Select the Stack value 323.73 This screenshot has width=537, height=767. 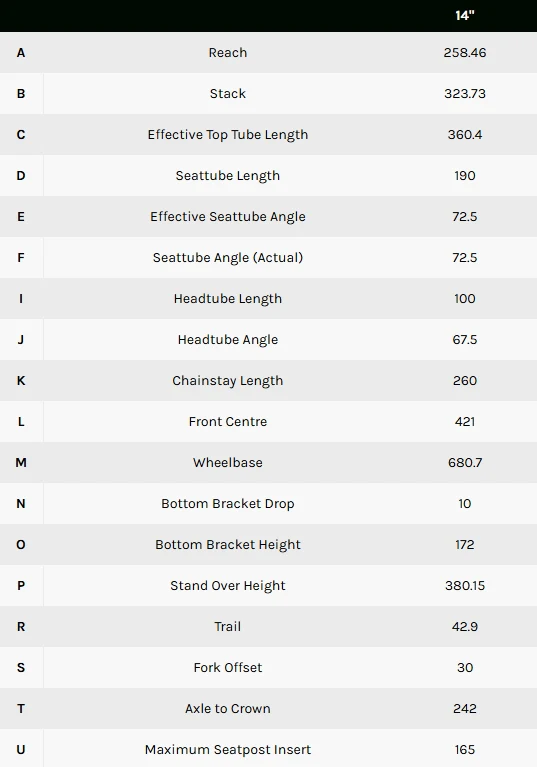pos(465,93)
